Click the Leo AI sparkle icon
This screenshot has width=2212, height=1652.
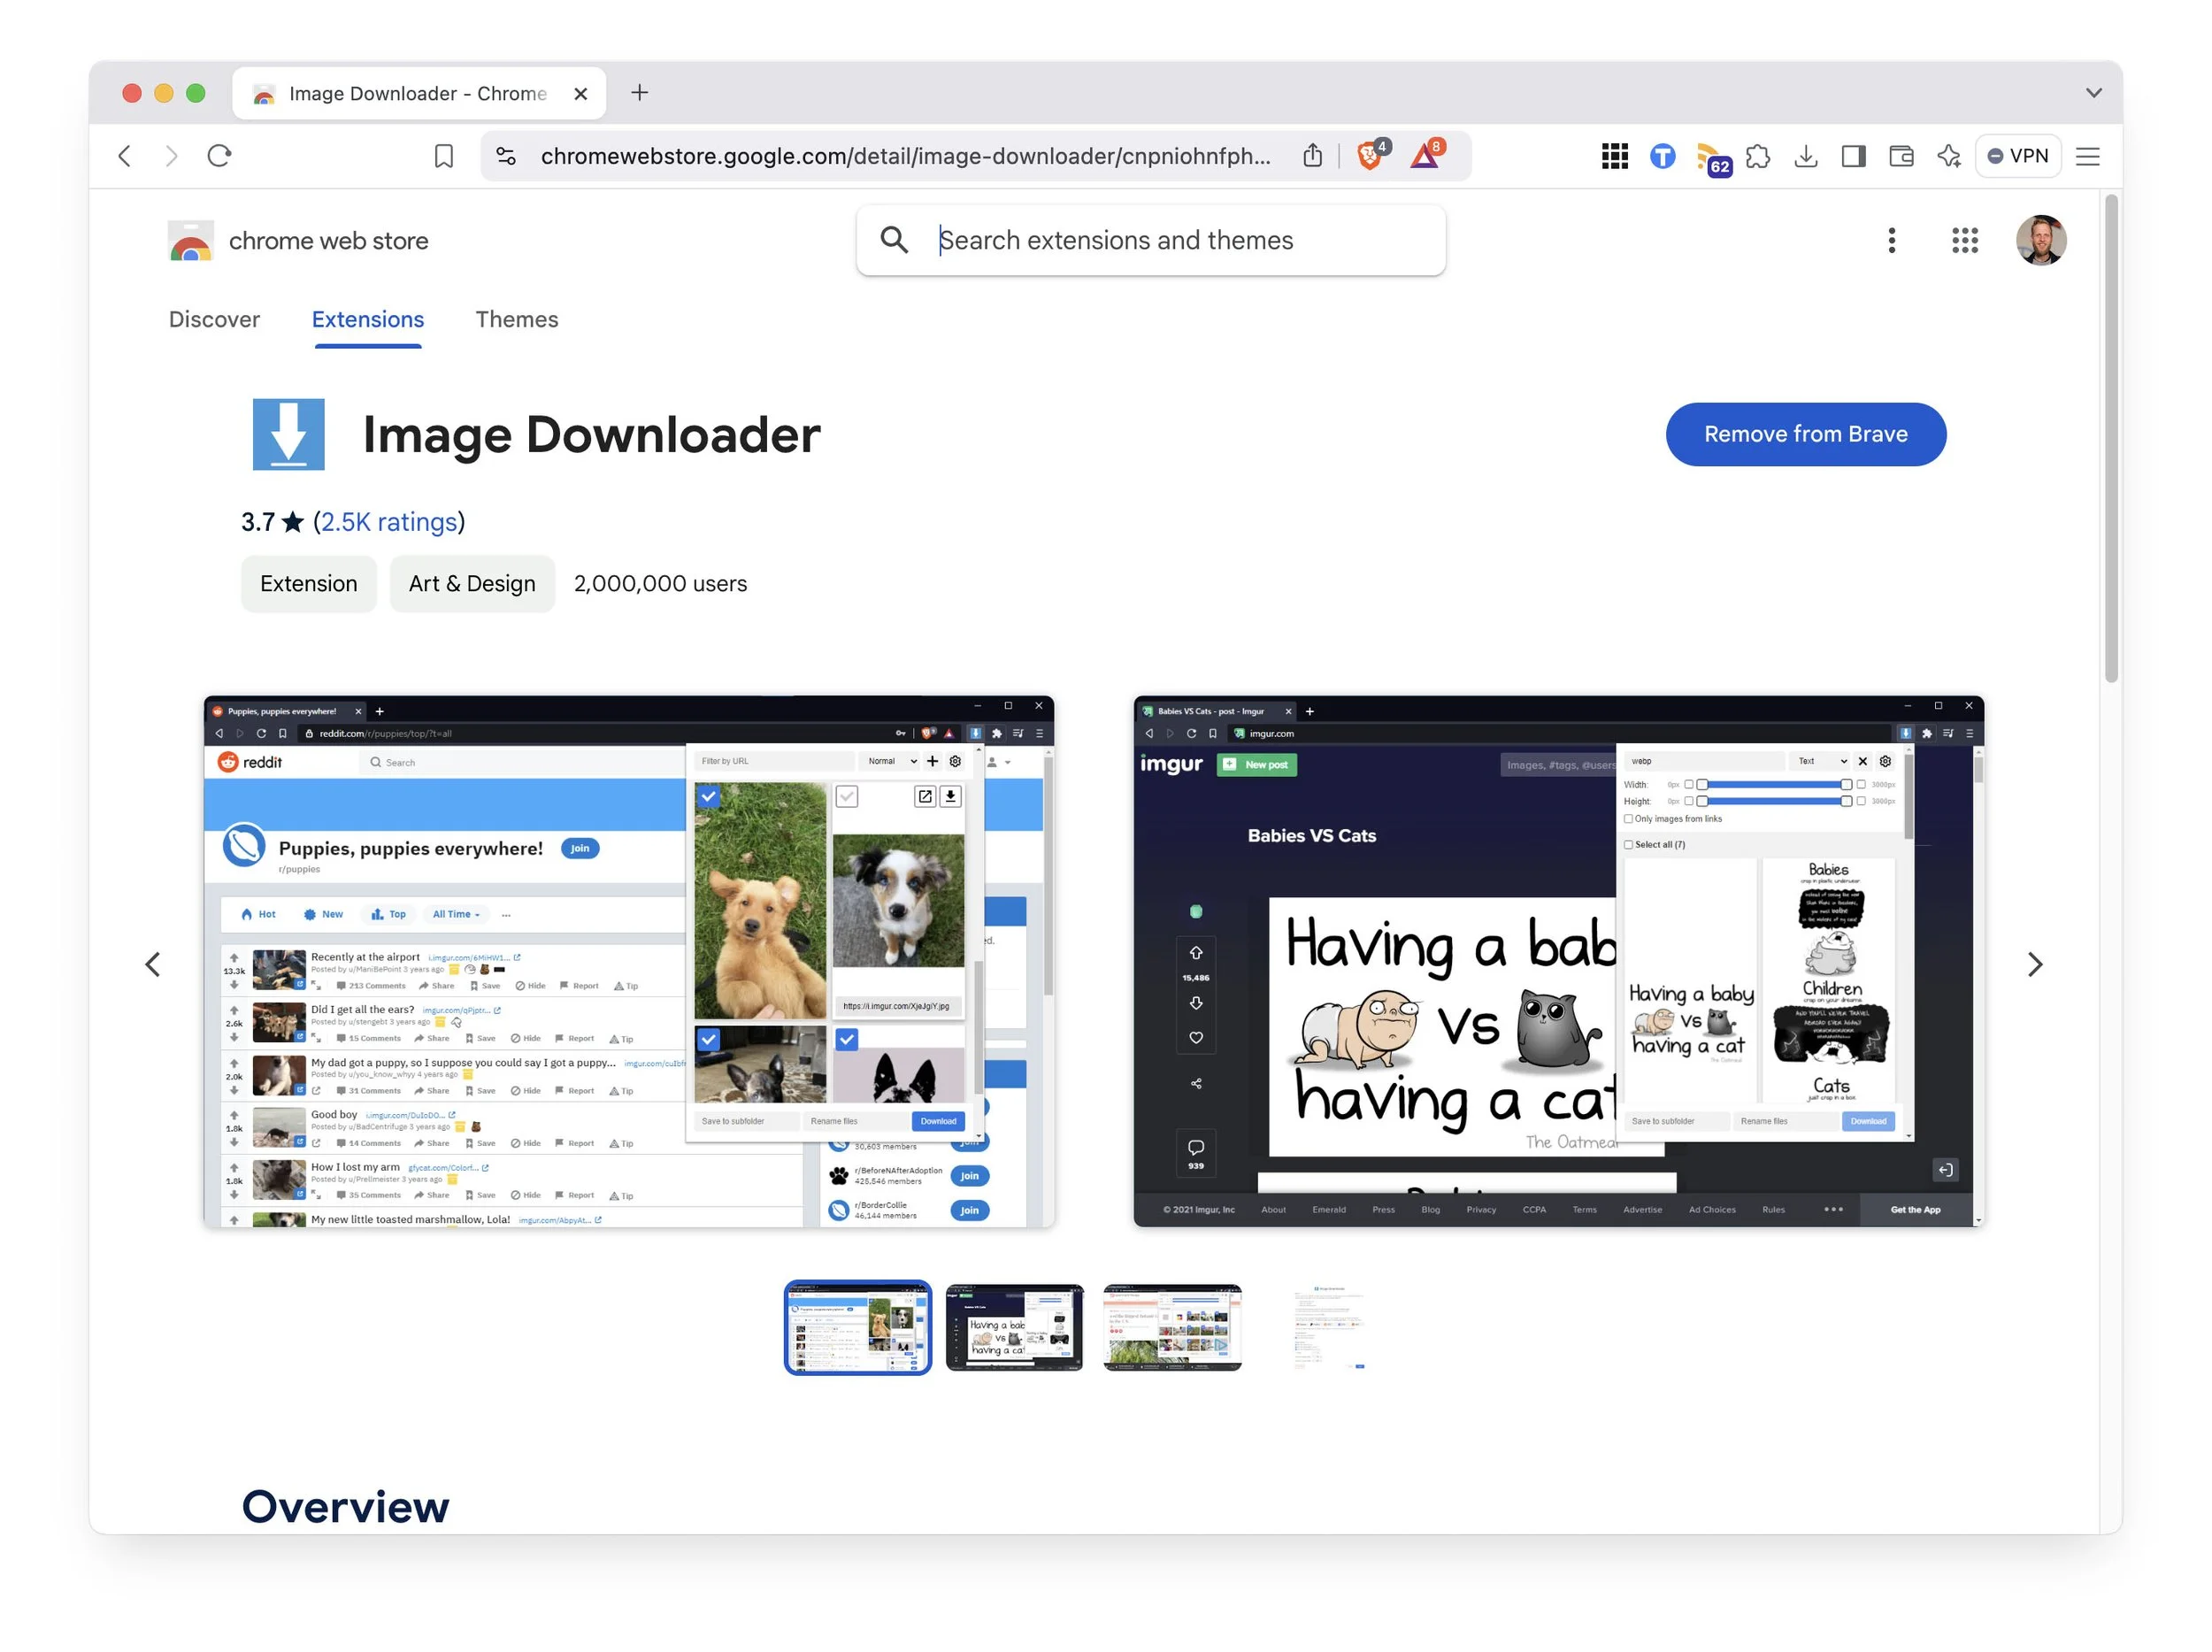tap(1948, 156)
